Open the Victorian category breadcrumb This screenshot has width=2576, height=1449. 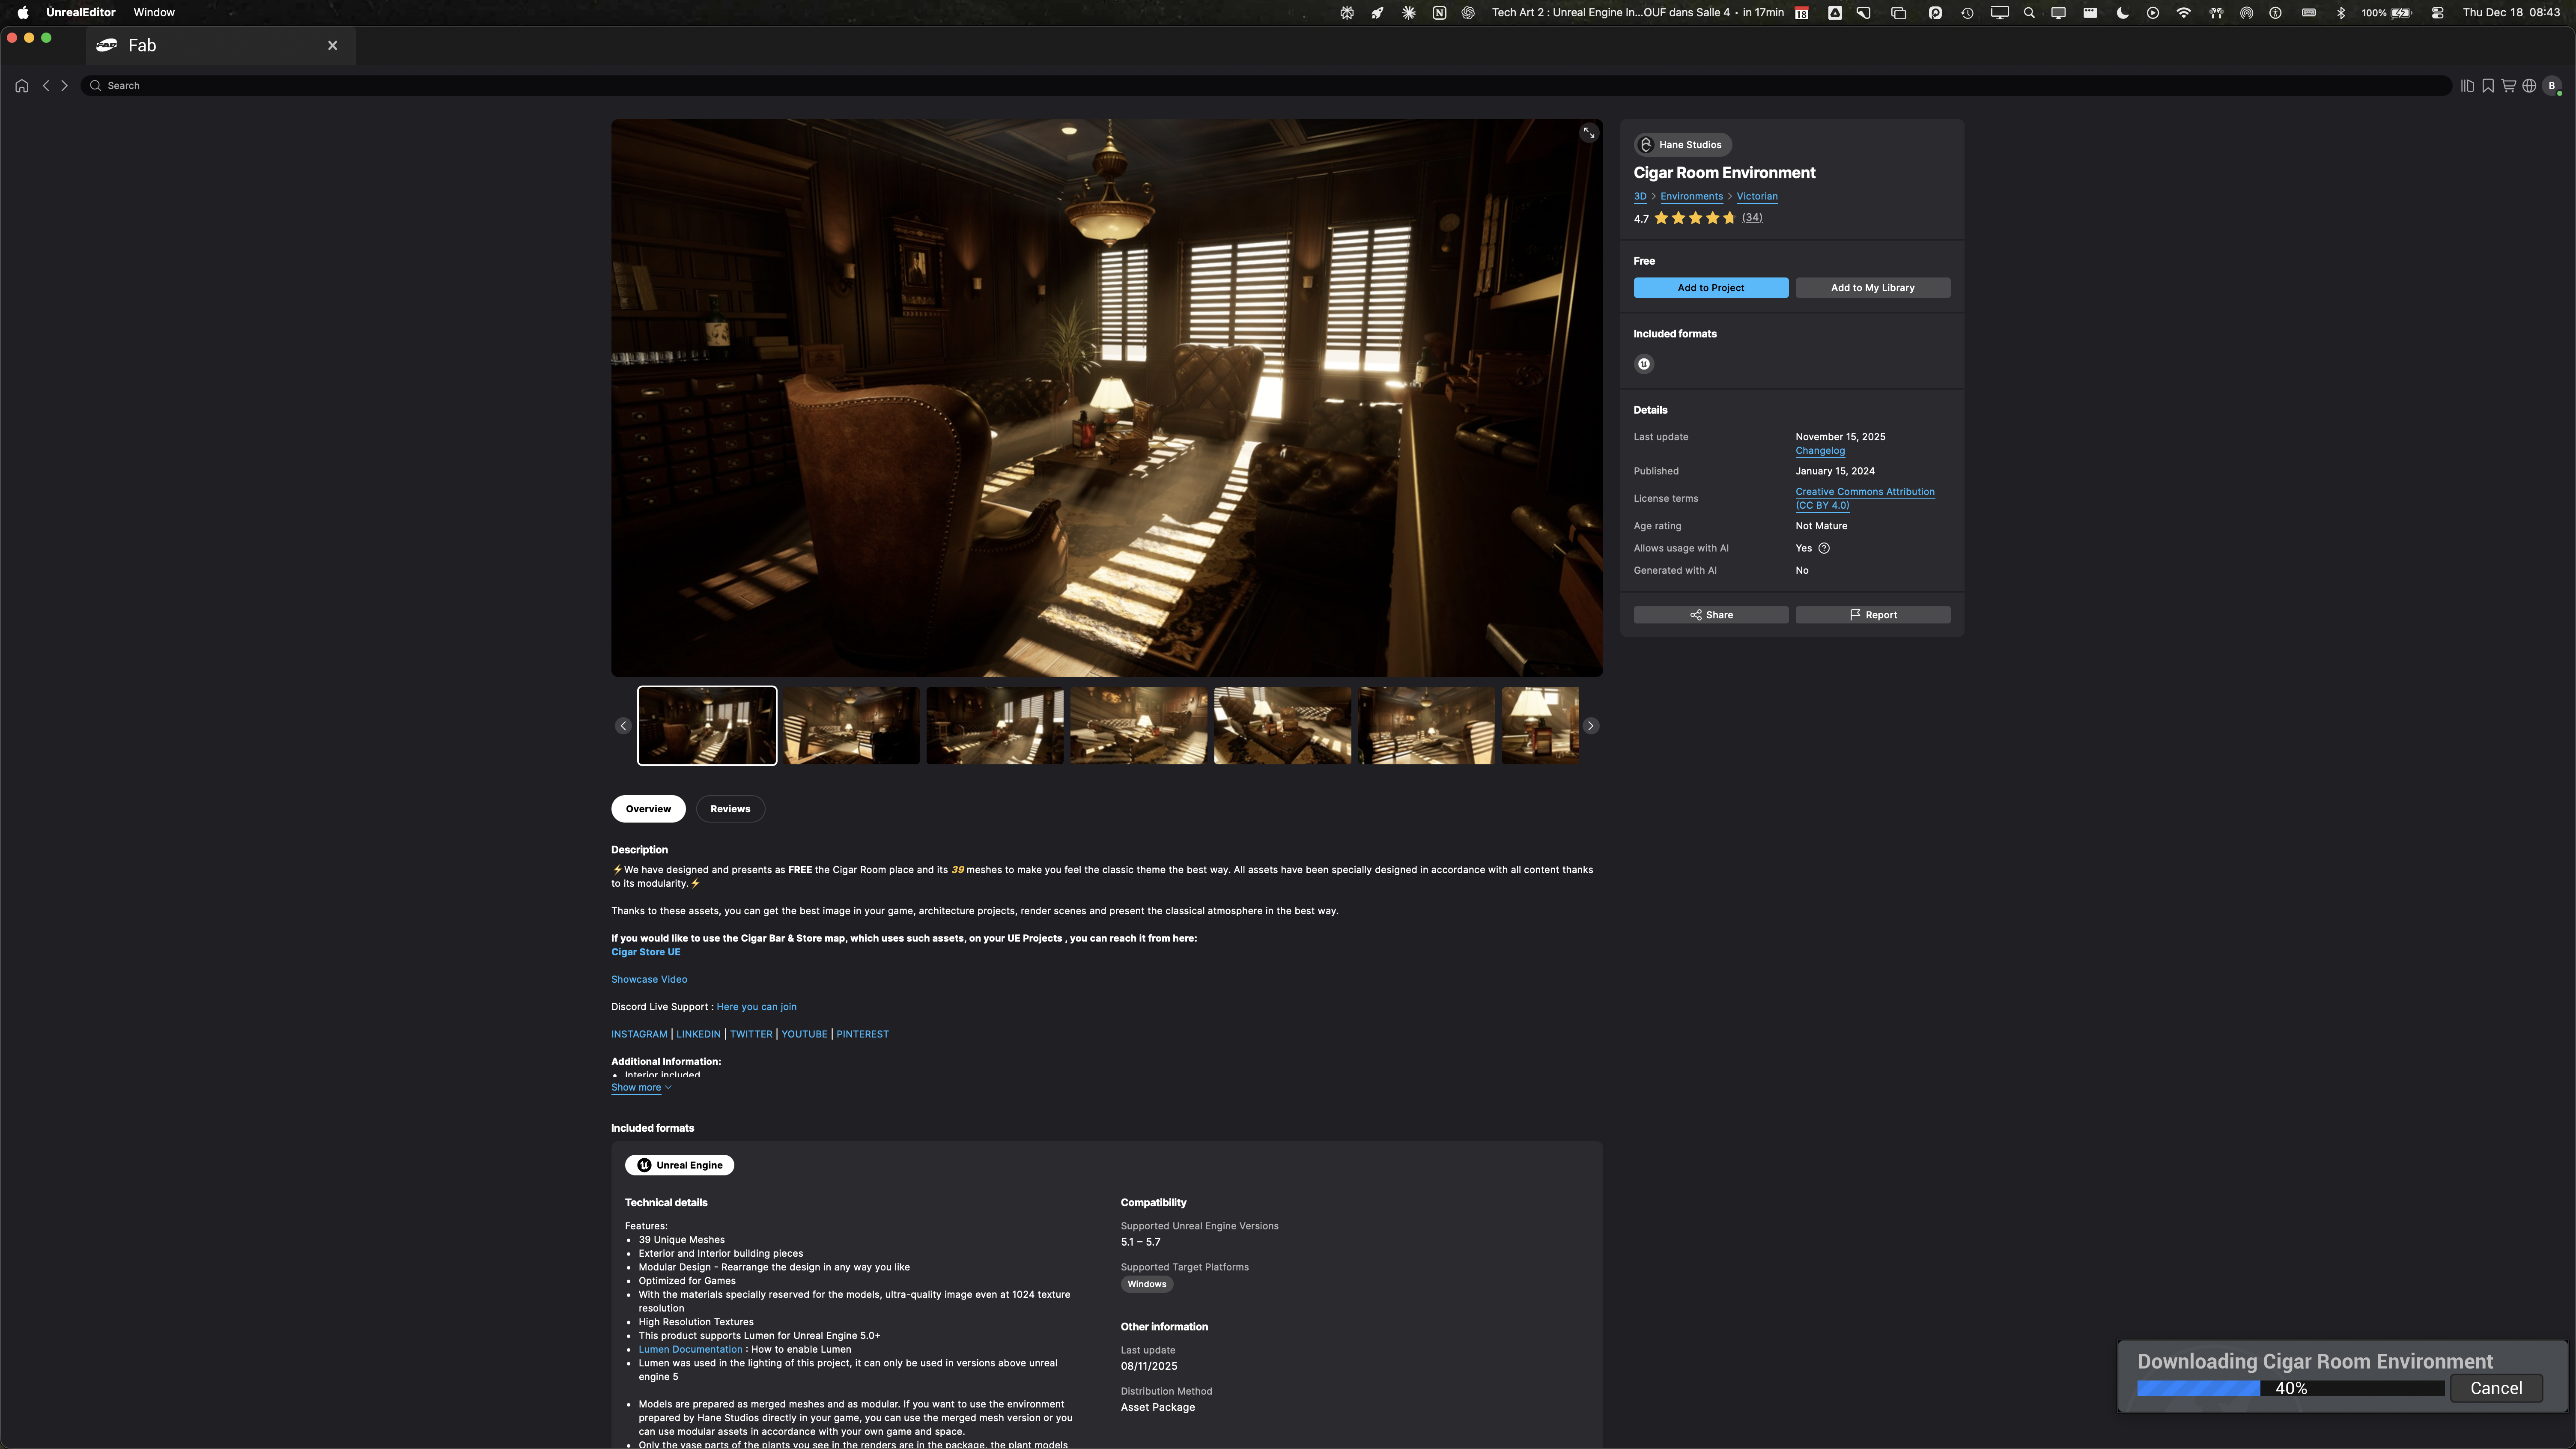1757,196
